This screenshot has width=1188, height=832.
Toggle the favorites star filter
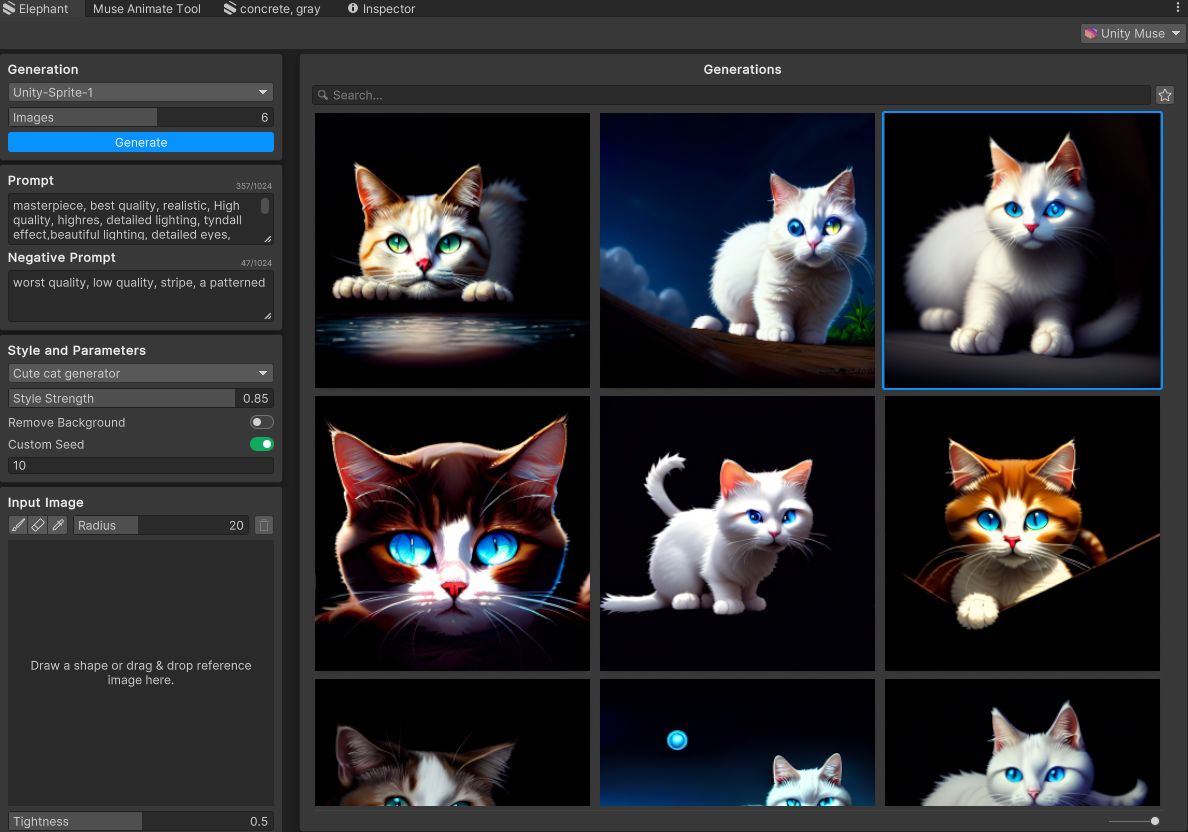1165,95
